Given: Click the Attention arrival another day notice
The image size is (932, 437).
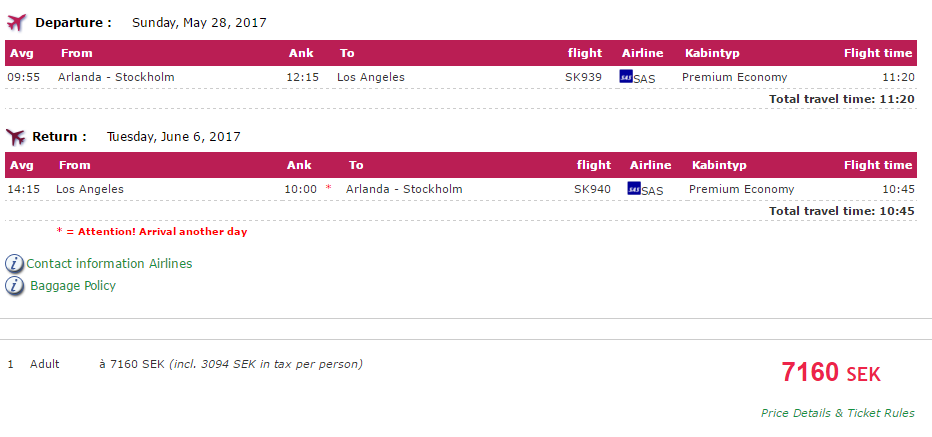Looking at the screenshot, I should coord(152,232).
